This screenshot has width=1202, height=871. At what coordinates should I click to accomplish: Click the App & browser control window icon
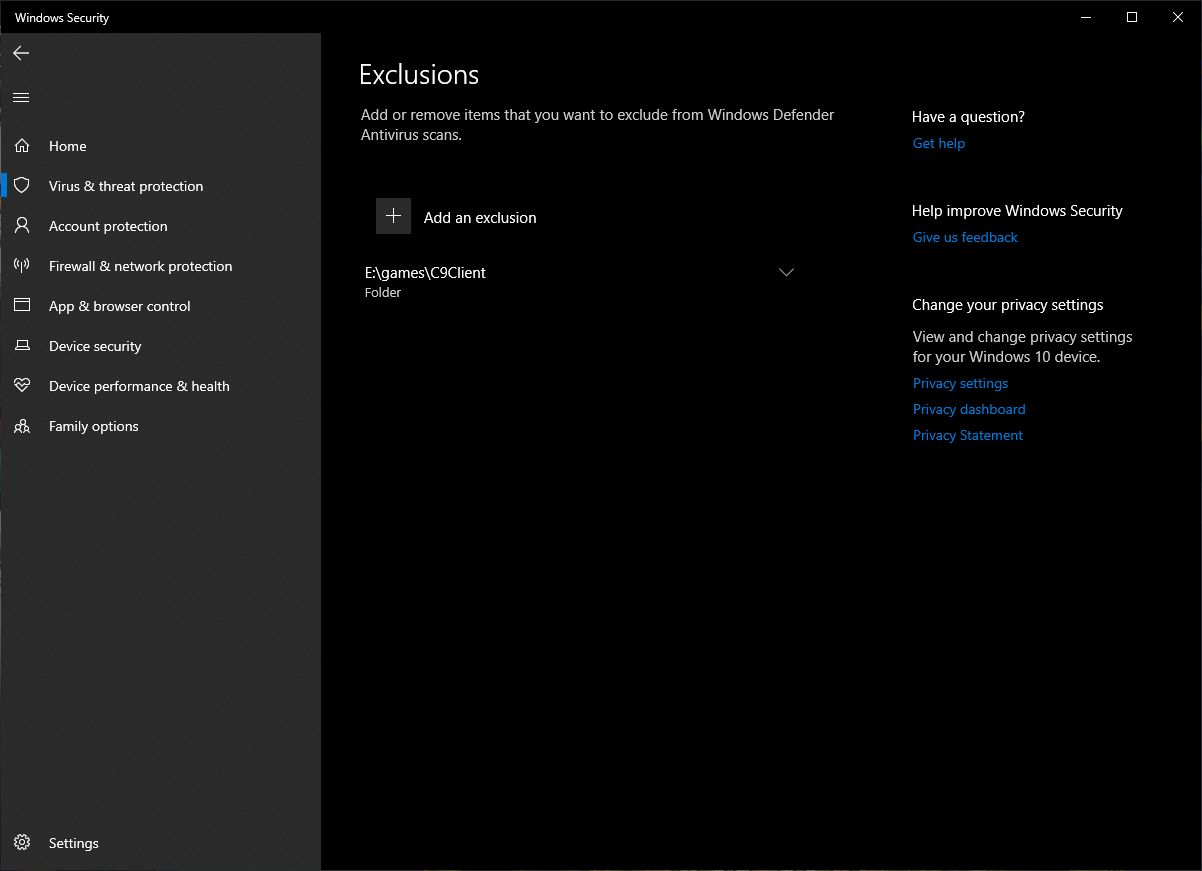[x=22, y=306]
